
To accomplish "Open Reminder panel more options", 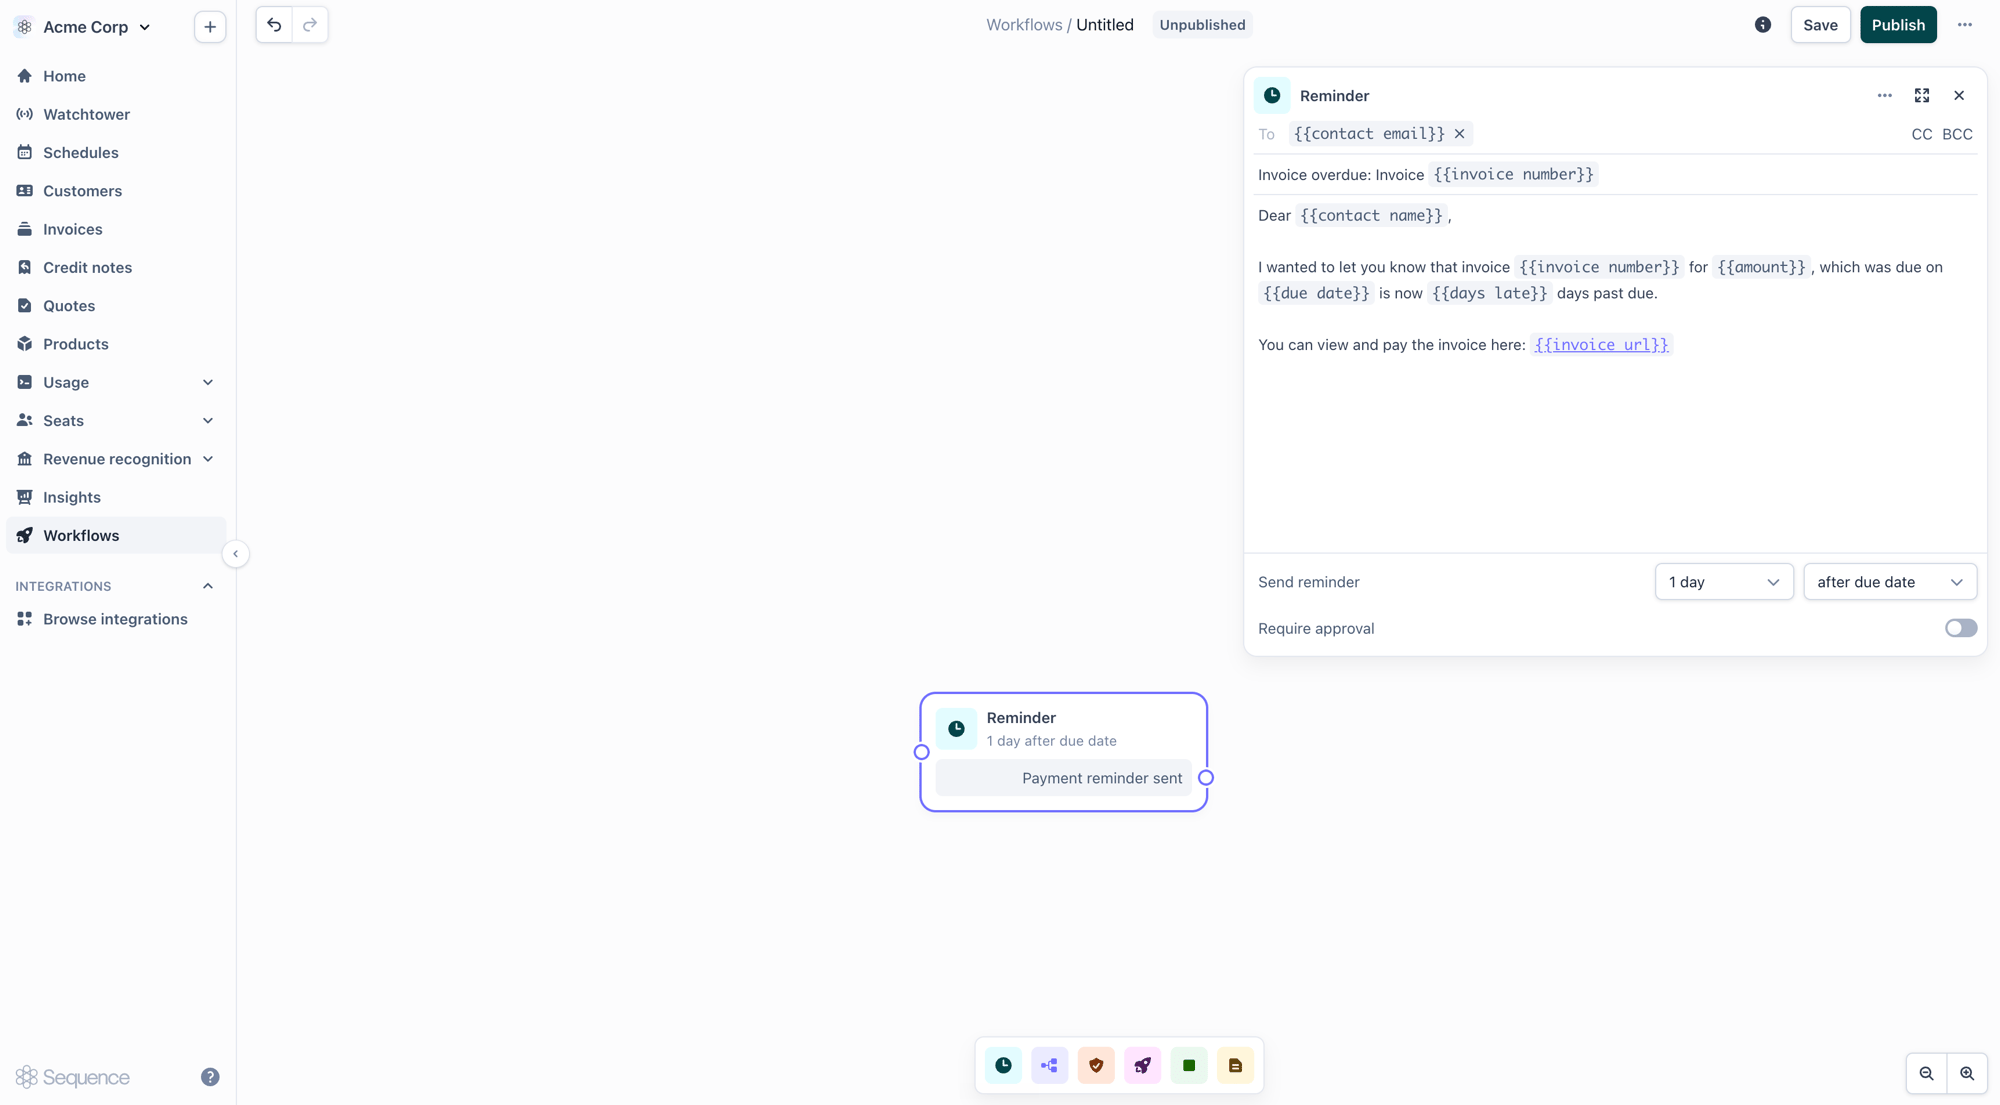I will pos(1885,96).
